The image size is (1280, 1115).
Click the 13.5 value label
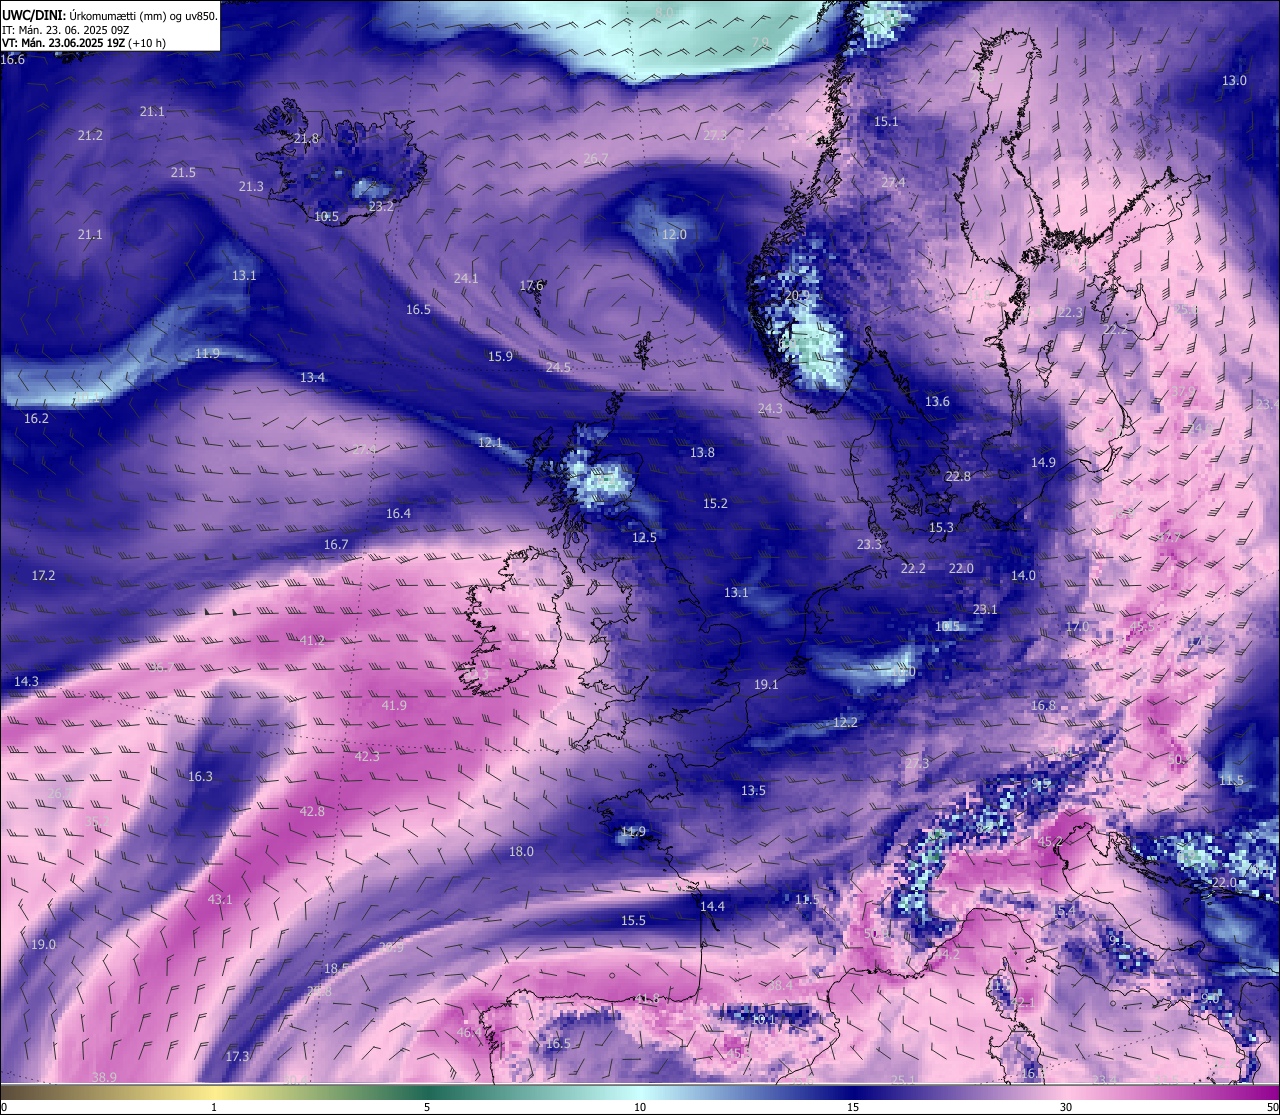753,791
